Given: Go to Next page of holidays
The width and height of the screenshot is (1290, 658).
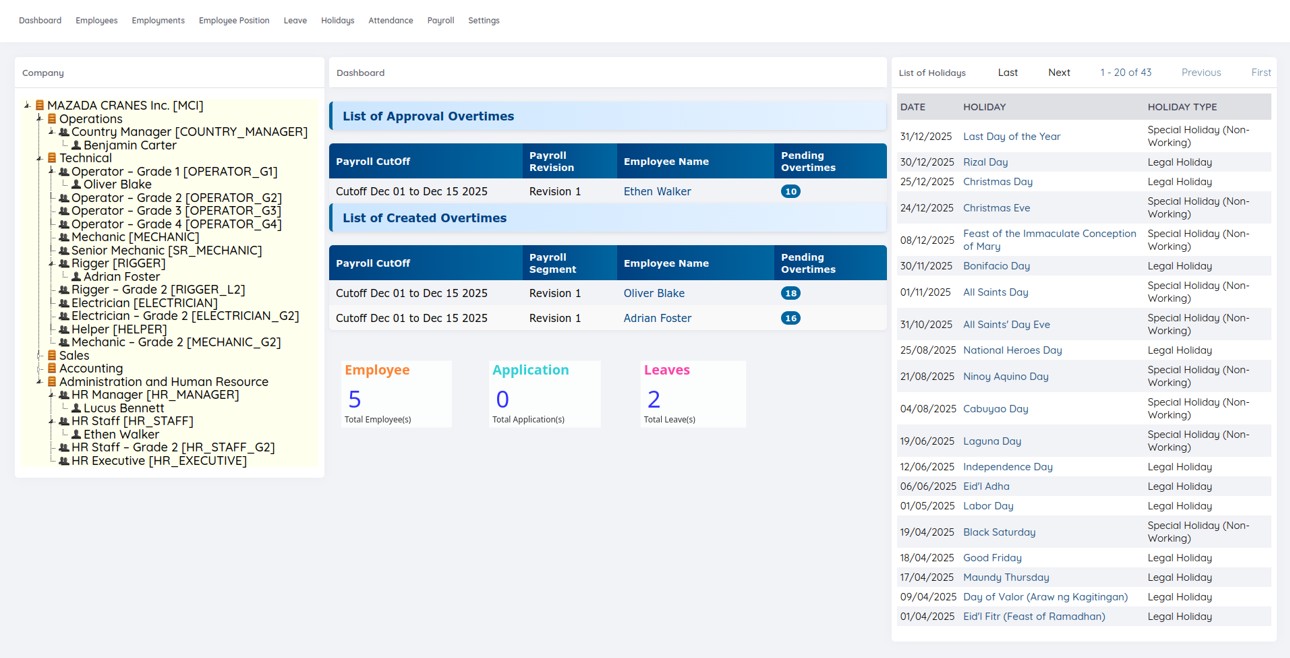Looking at the screenshot, I should click(1059, 73).
